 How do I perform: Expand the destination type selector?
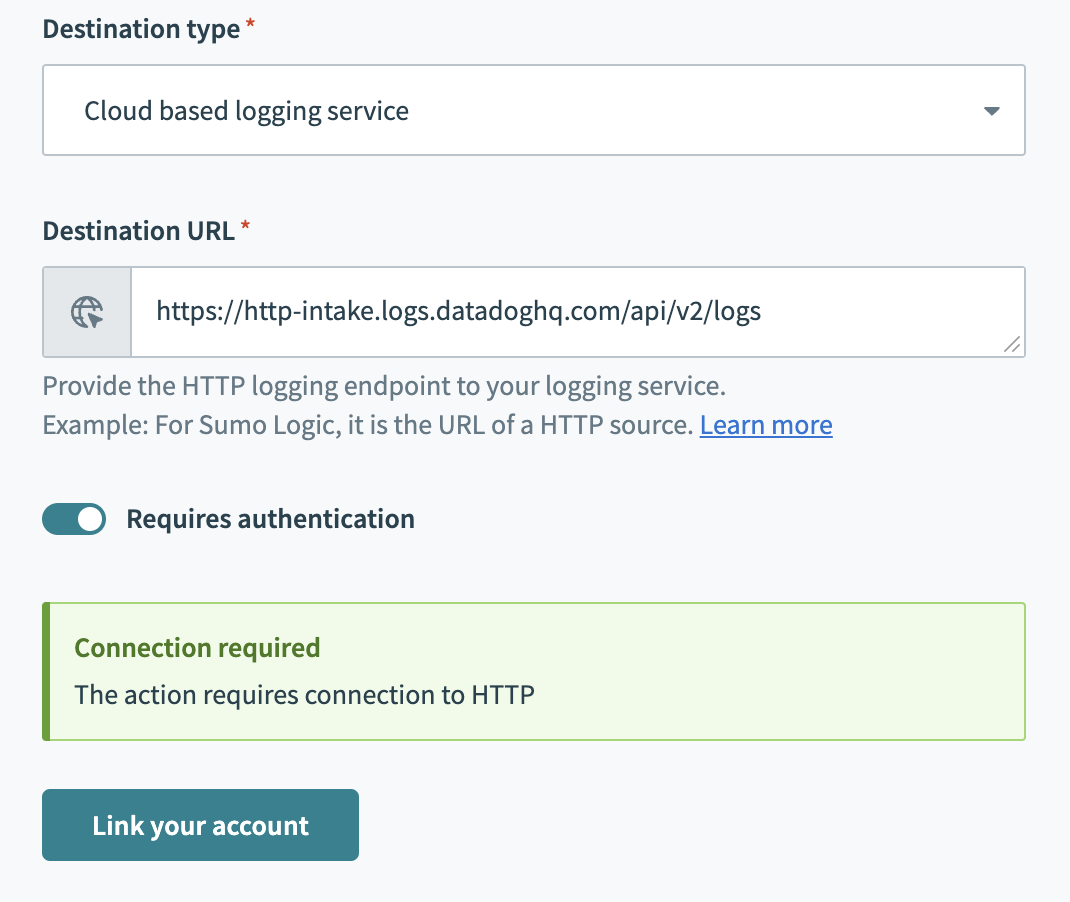coord(533,110)
